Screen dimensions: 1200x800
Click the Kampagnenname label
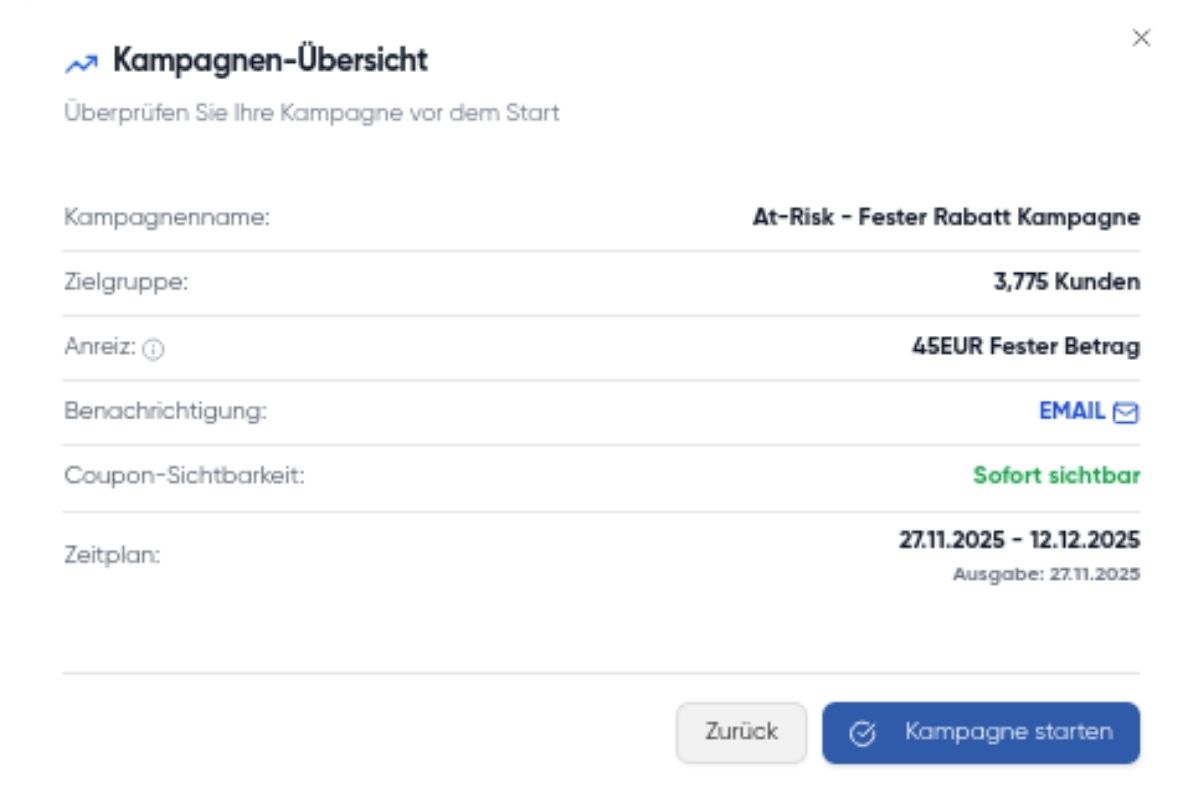167,217
